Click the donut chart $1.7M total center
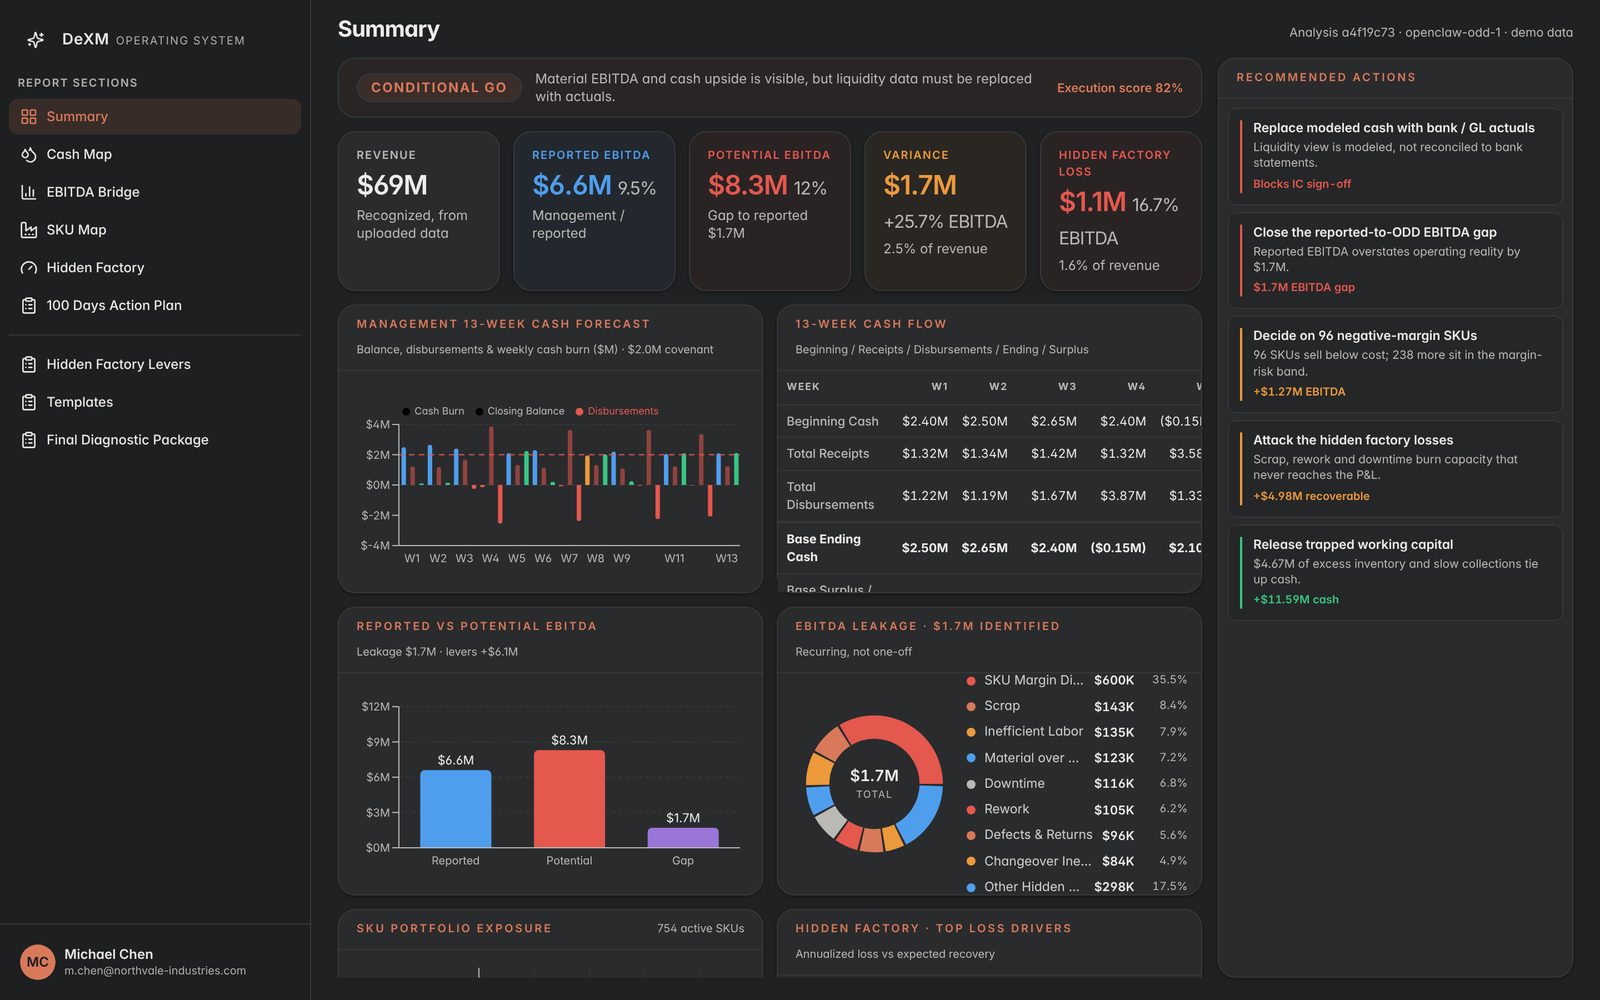 click(874, 783)
